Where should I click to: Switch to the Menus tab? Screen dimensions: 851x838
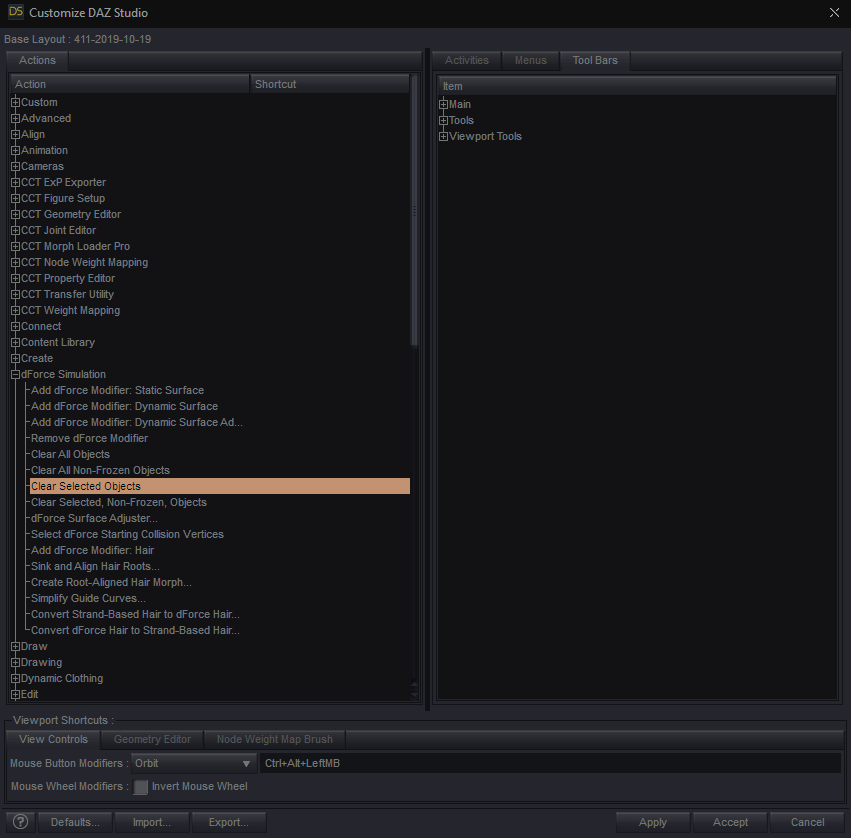tap(530, 60)
